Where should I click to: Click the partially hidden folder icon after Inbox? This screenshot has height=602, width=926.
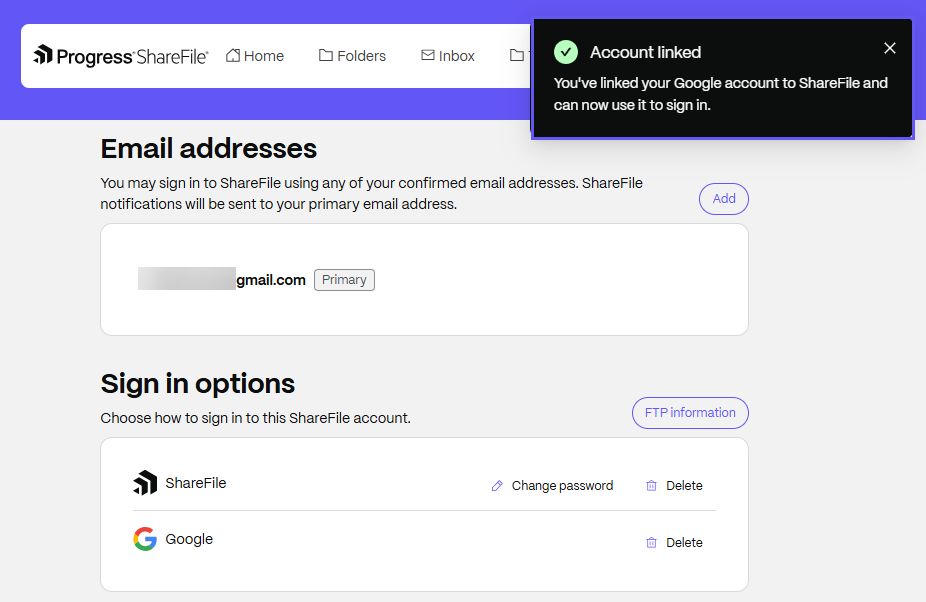517,56
